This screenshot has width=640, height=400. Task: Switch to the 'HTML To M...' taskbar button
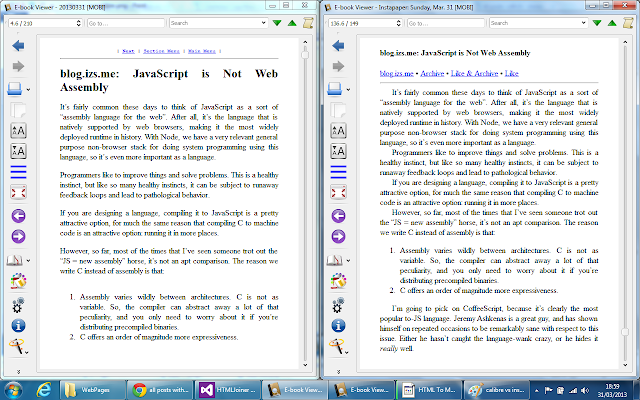coord(428,390)
